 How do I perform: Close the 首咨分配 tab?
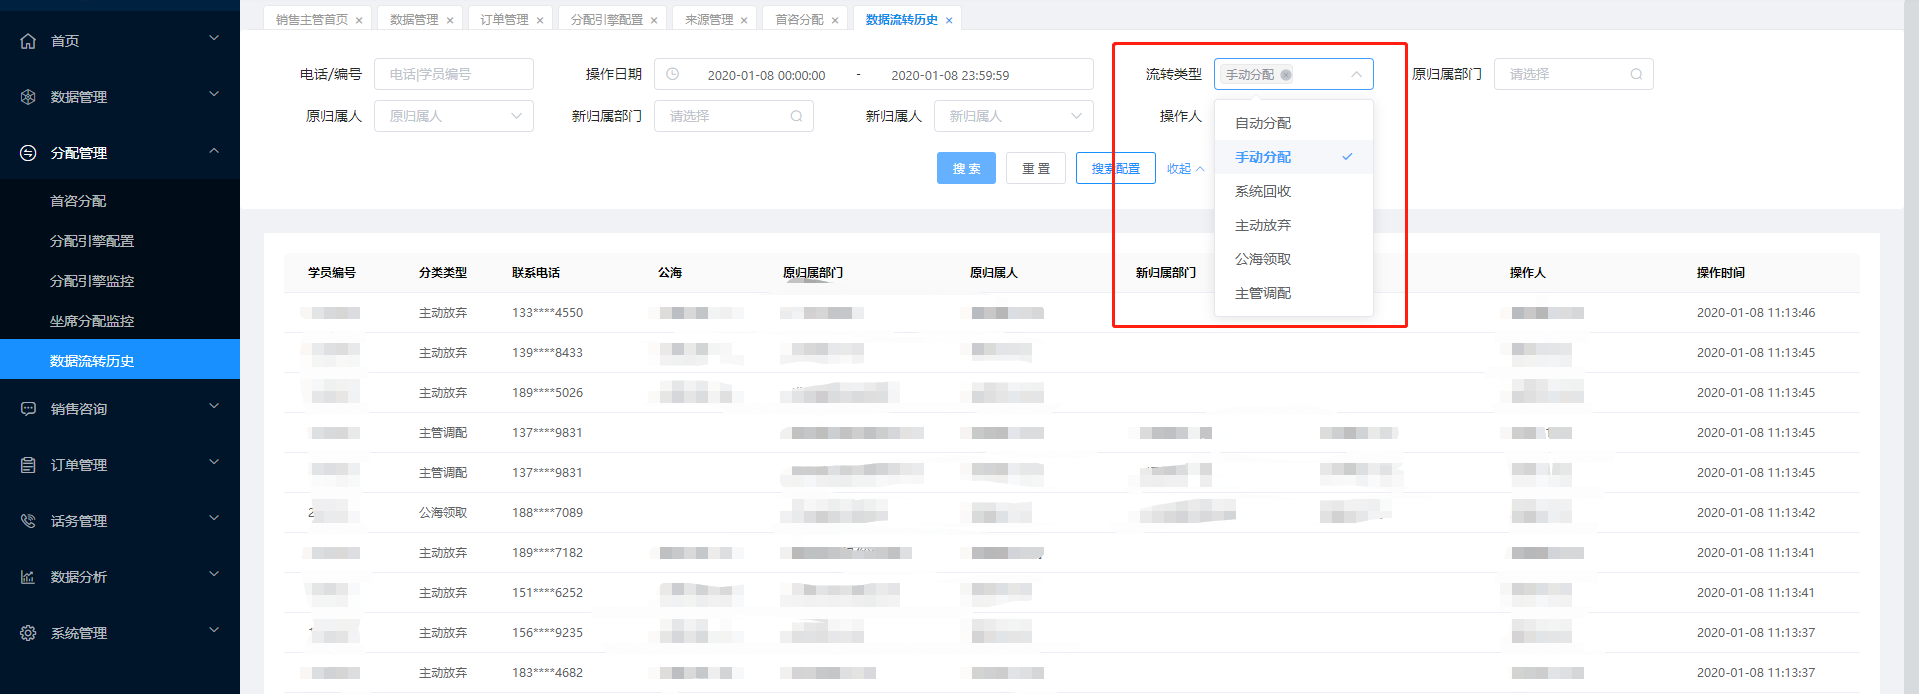(x=835, y=20)
